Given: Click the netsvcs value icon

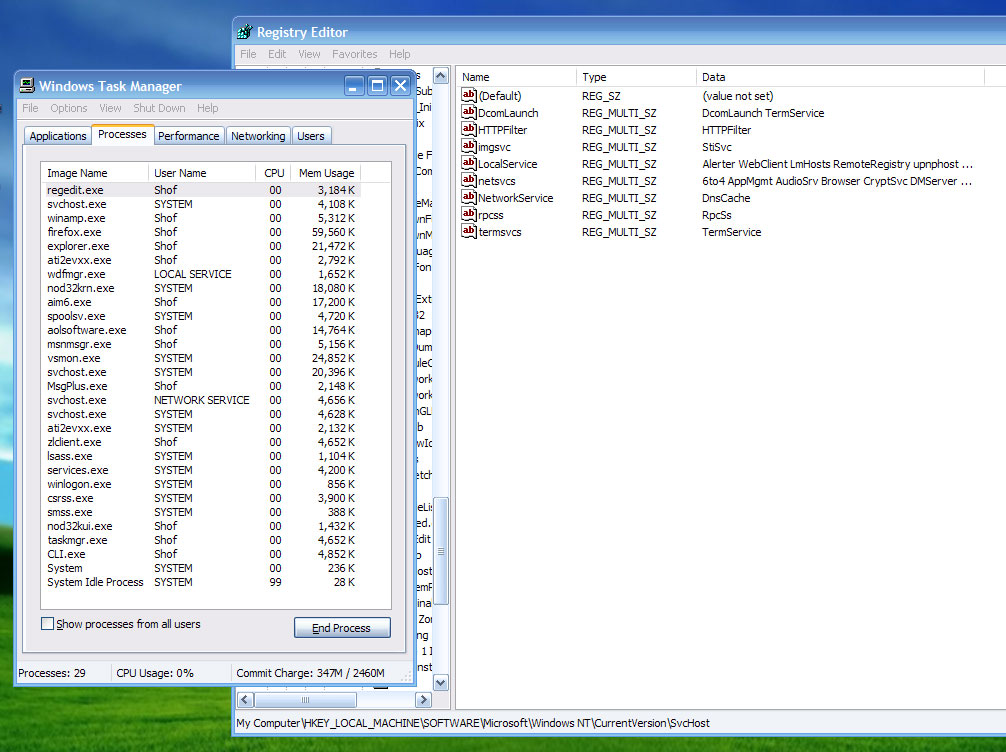Looking at the screenshot, I should click(469, 180).
